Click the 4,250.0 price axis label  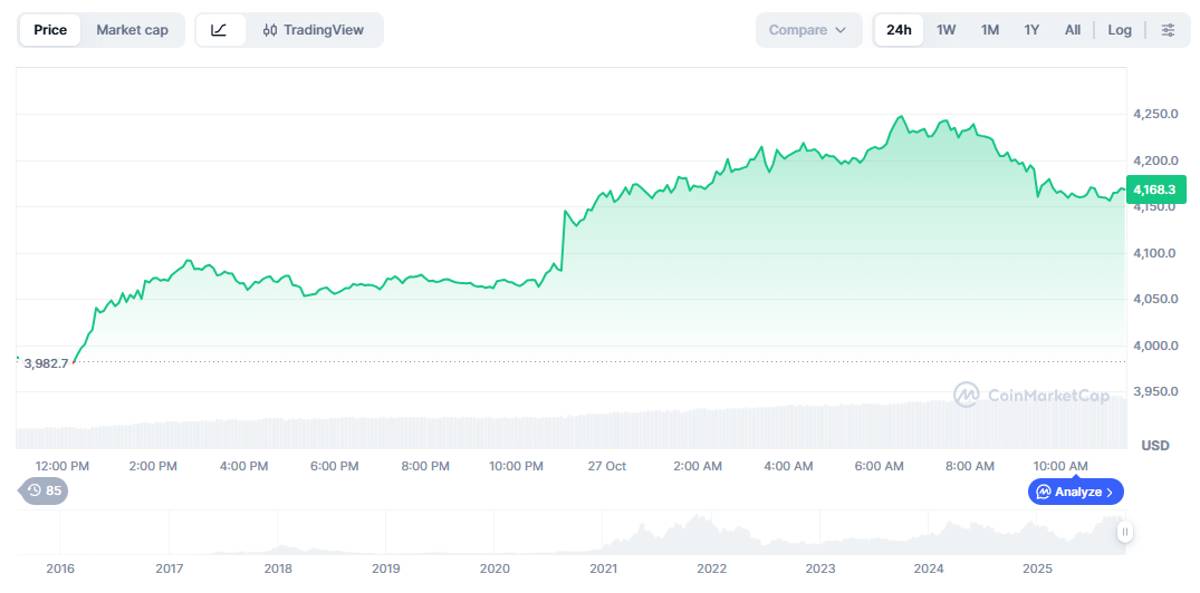(x=1155, y=114)
